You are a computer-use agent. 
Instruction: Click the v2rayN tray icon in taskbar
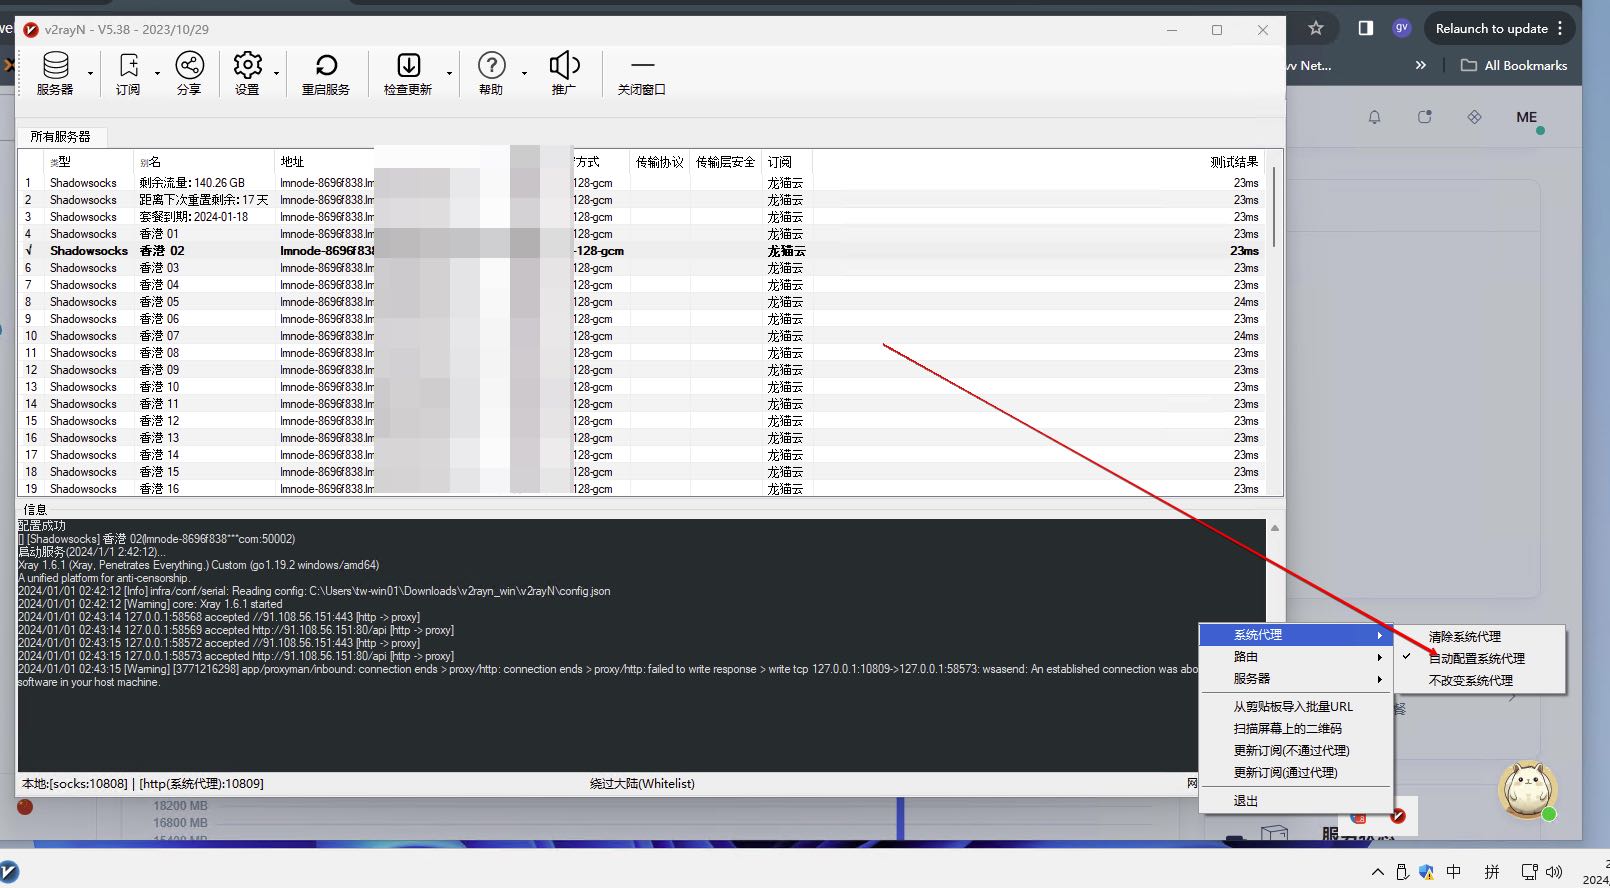[1398, 816]
